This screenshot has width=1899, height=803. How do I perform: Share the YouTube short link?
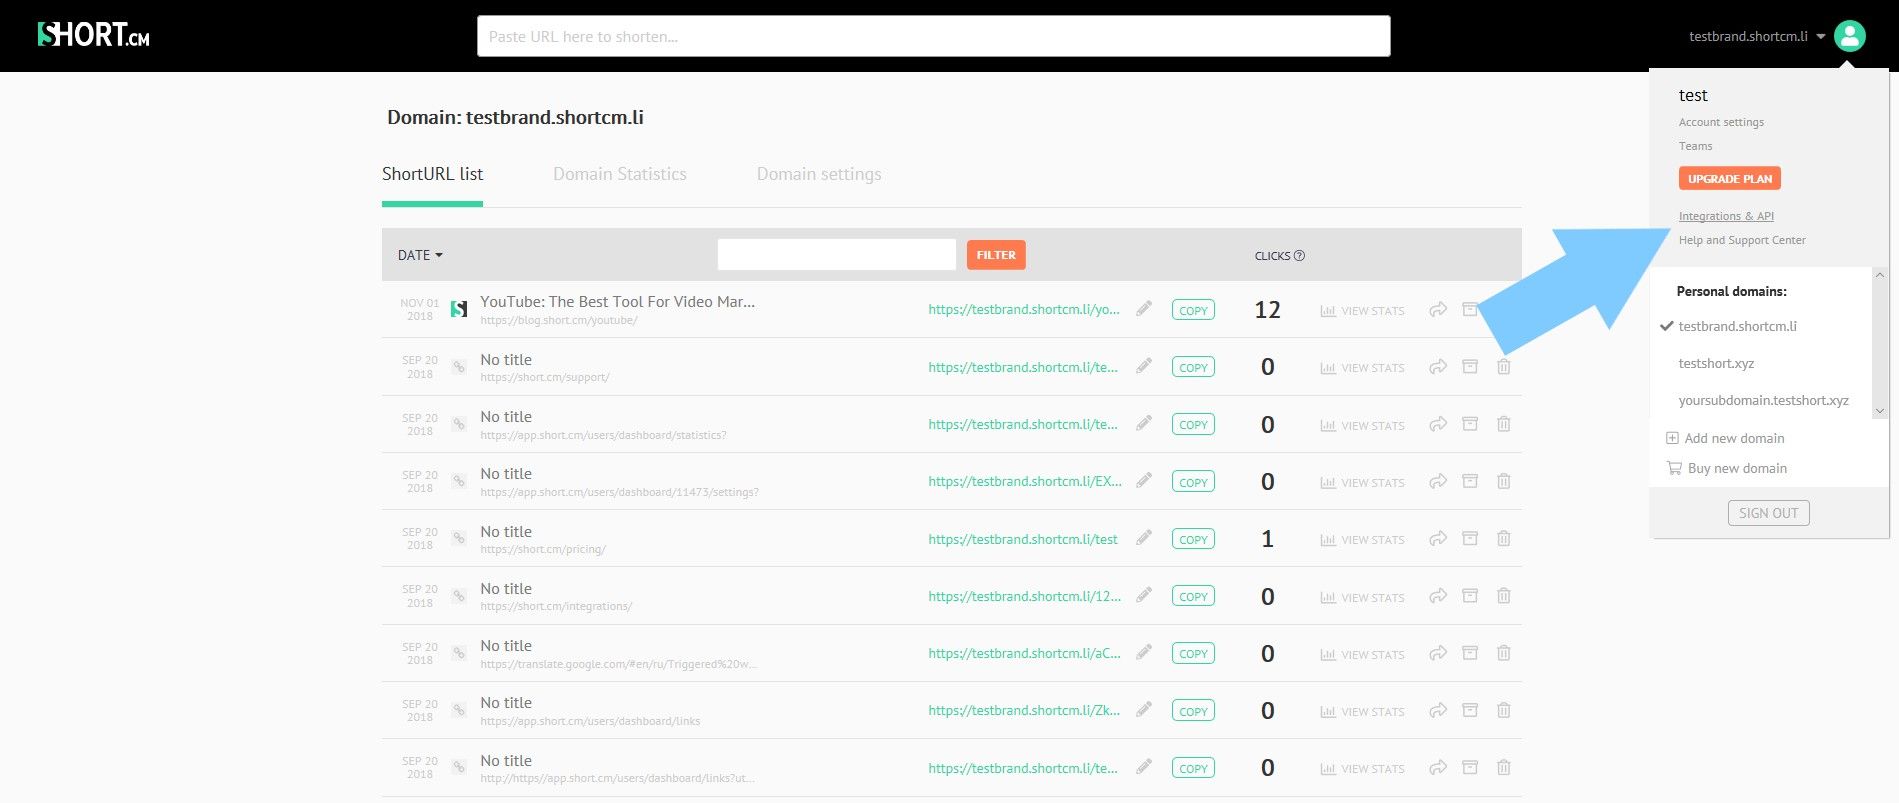[1438, 309]
